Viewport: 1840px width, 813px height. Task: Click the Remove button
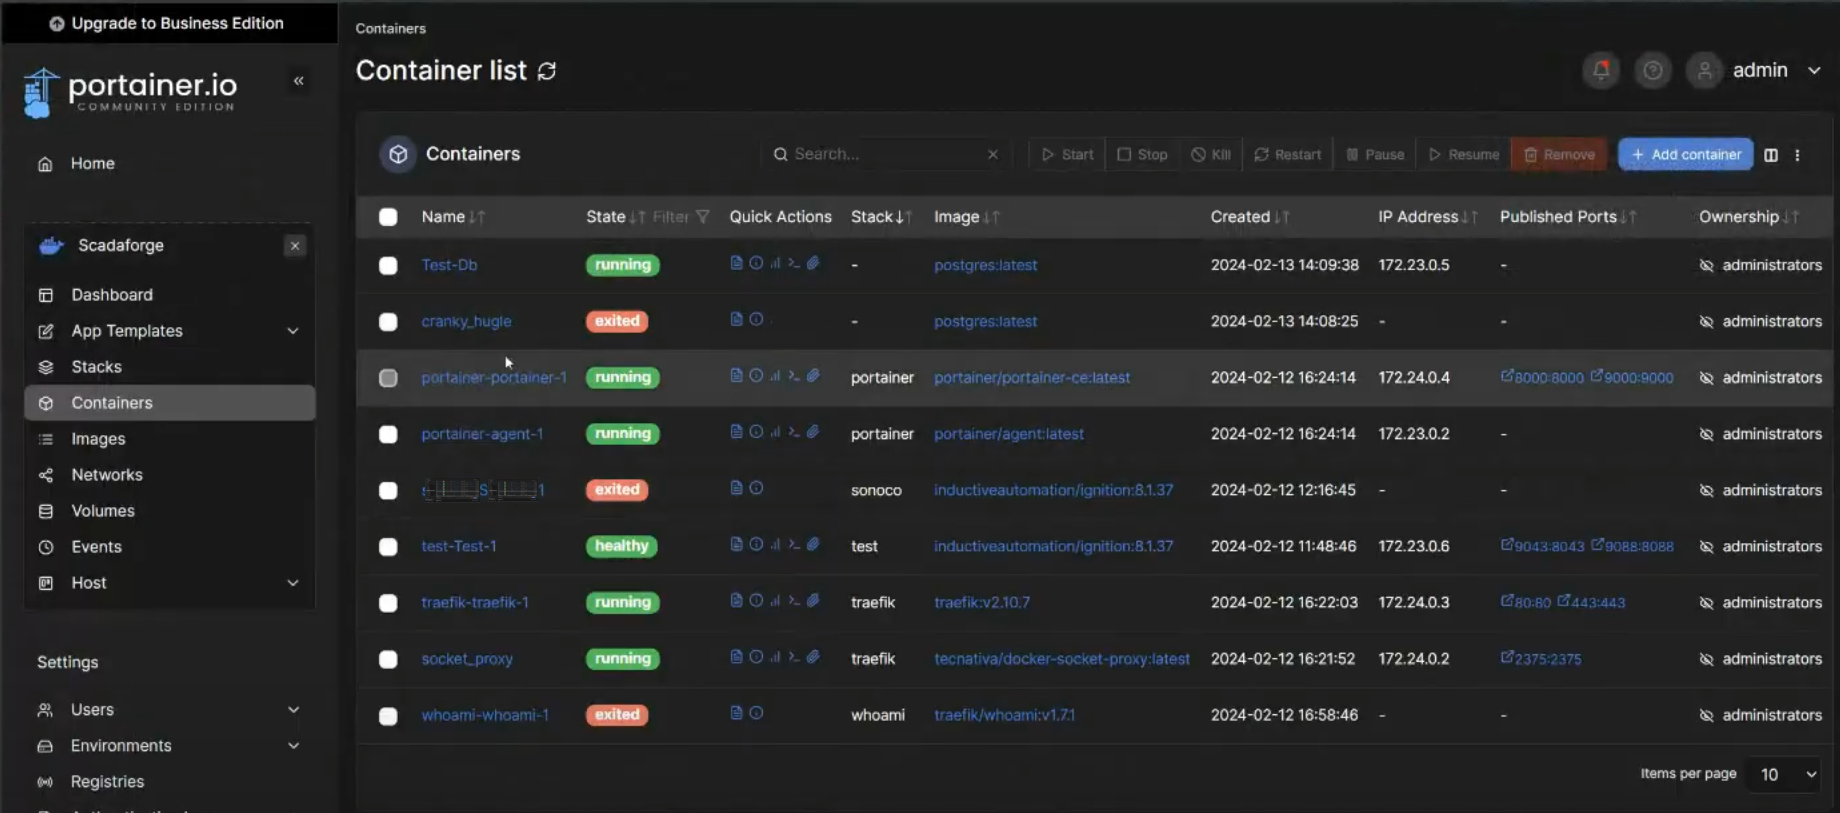[1559, 154]
